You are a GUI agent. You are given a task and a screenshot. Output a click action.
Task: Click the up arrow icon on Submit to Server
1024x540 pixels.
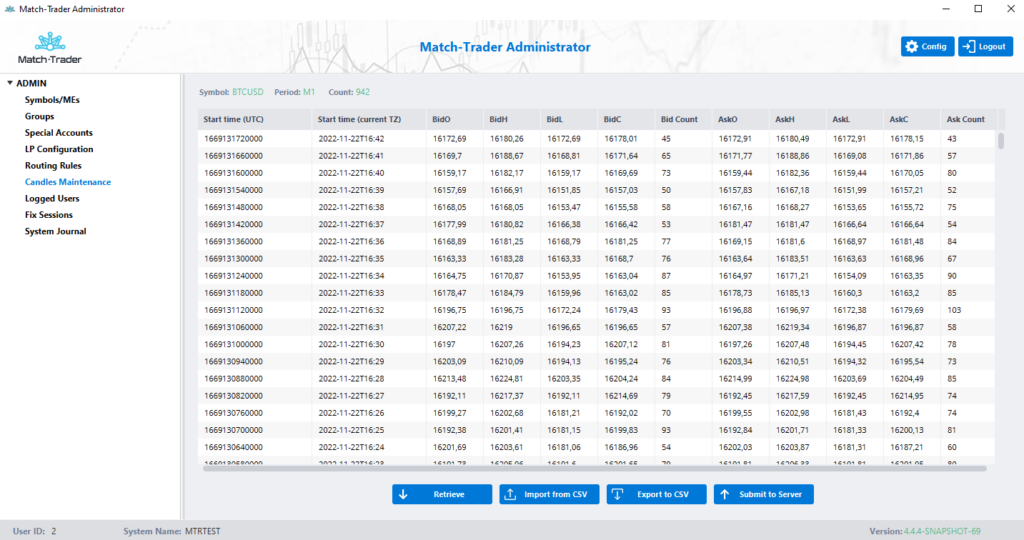click(724, 494)
